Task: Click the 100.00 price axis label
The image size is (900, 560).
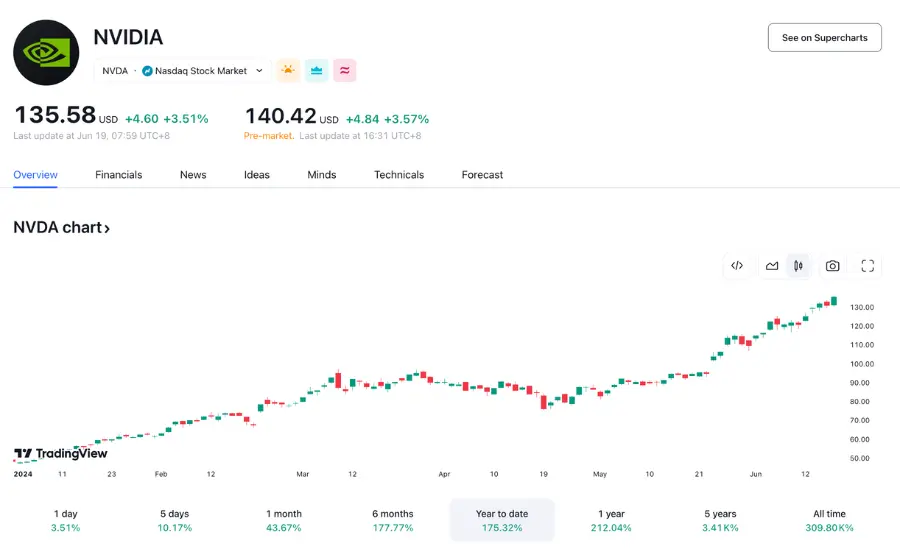Action: [x=862, y=364]
